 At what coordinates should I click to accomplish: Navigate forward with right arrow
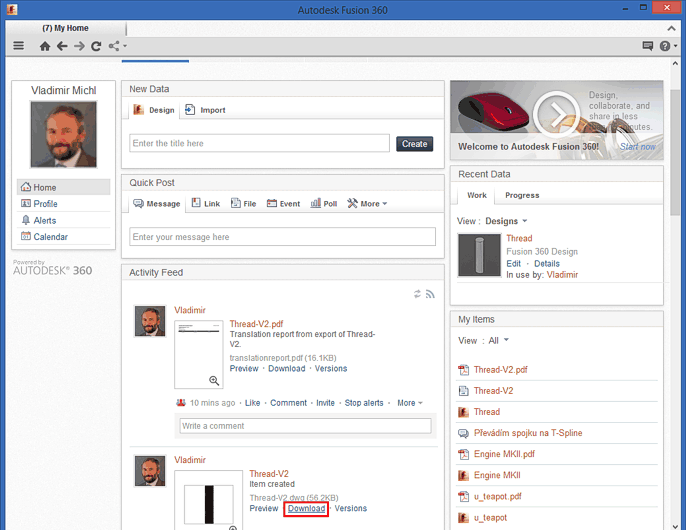pyautogui.click(x=79, y=46)
